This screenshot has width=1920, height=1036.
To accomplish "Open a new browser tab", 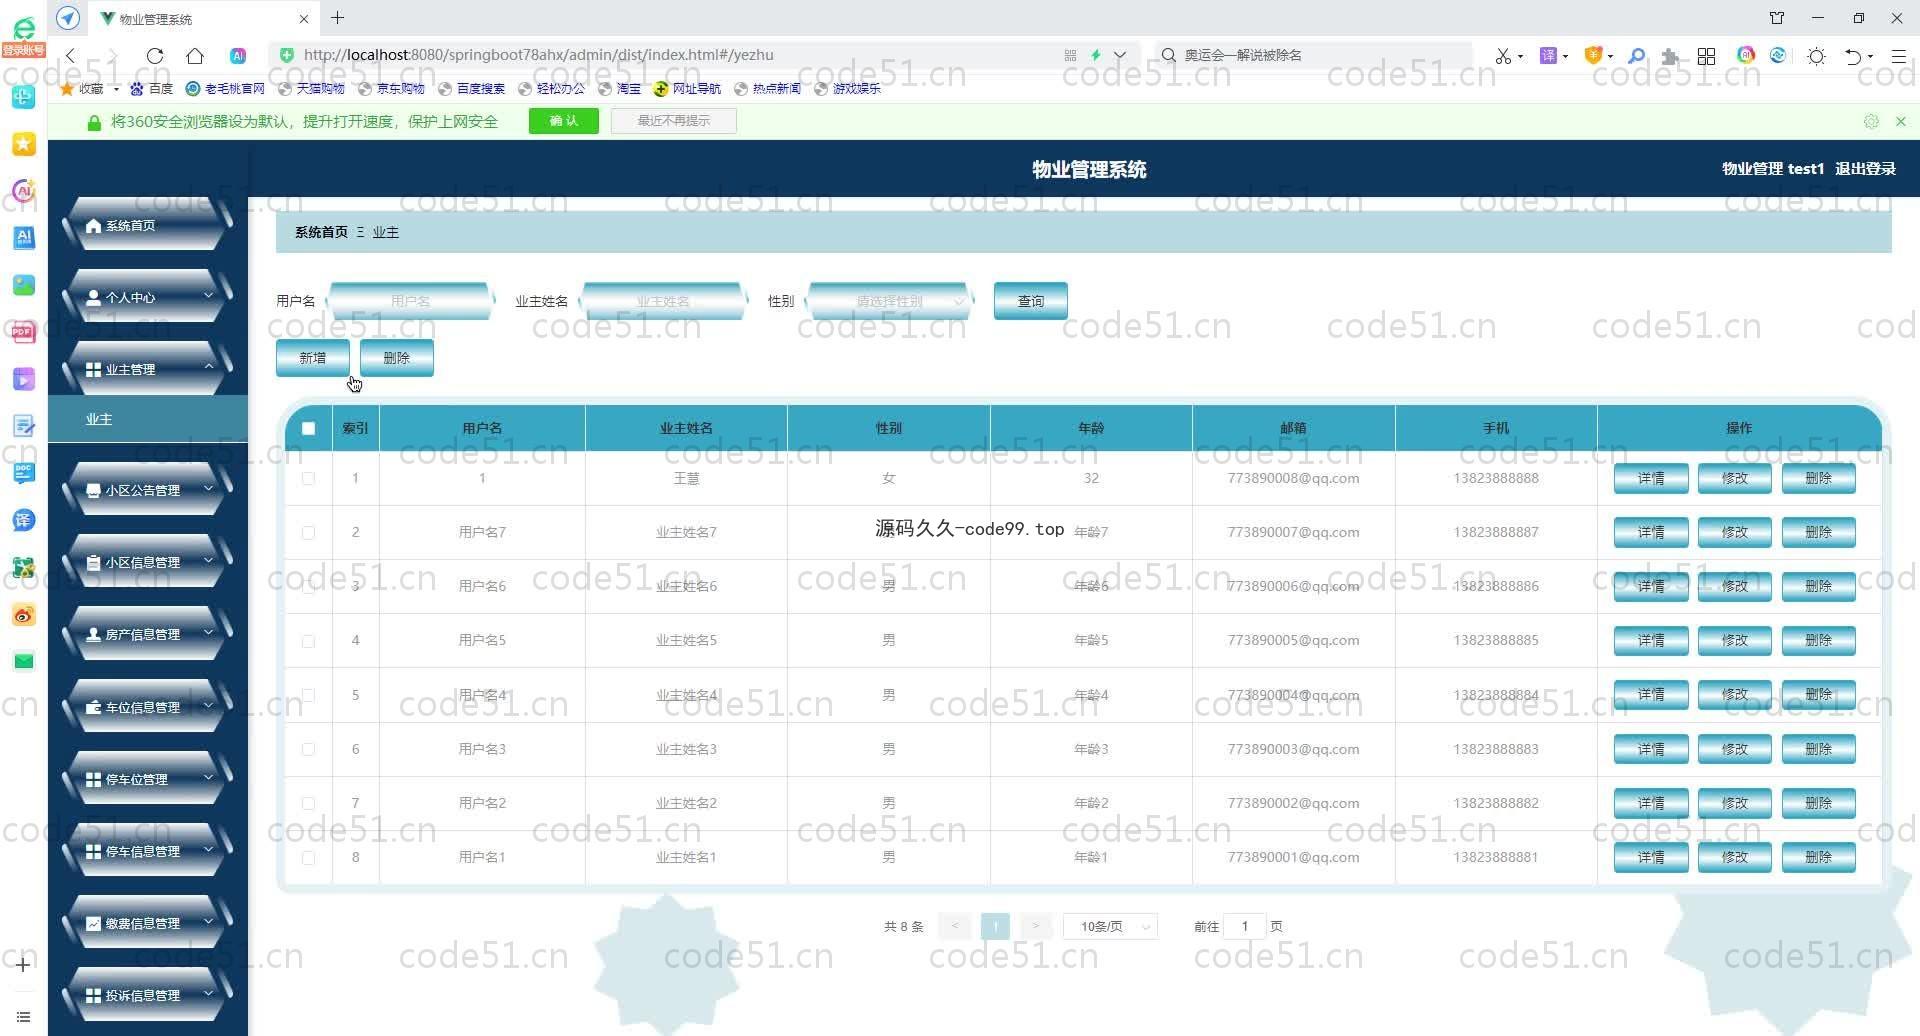I will point(338,18).
